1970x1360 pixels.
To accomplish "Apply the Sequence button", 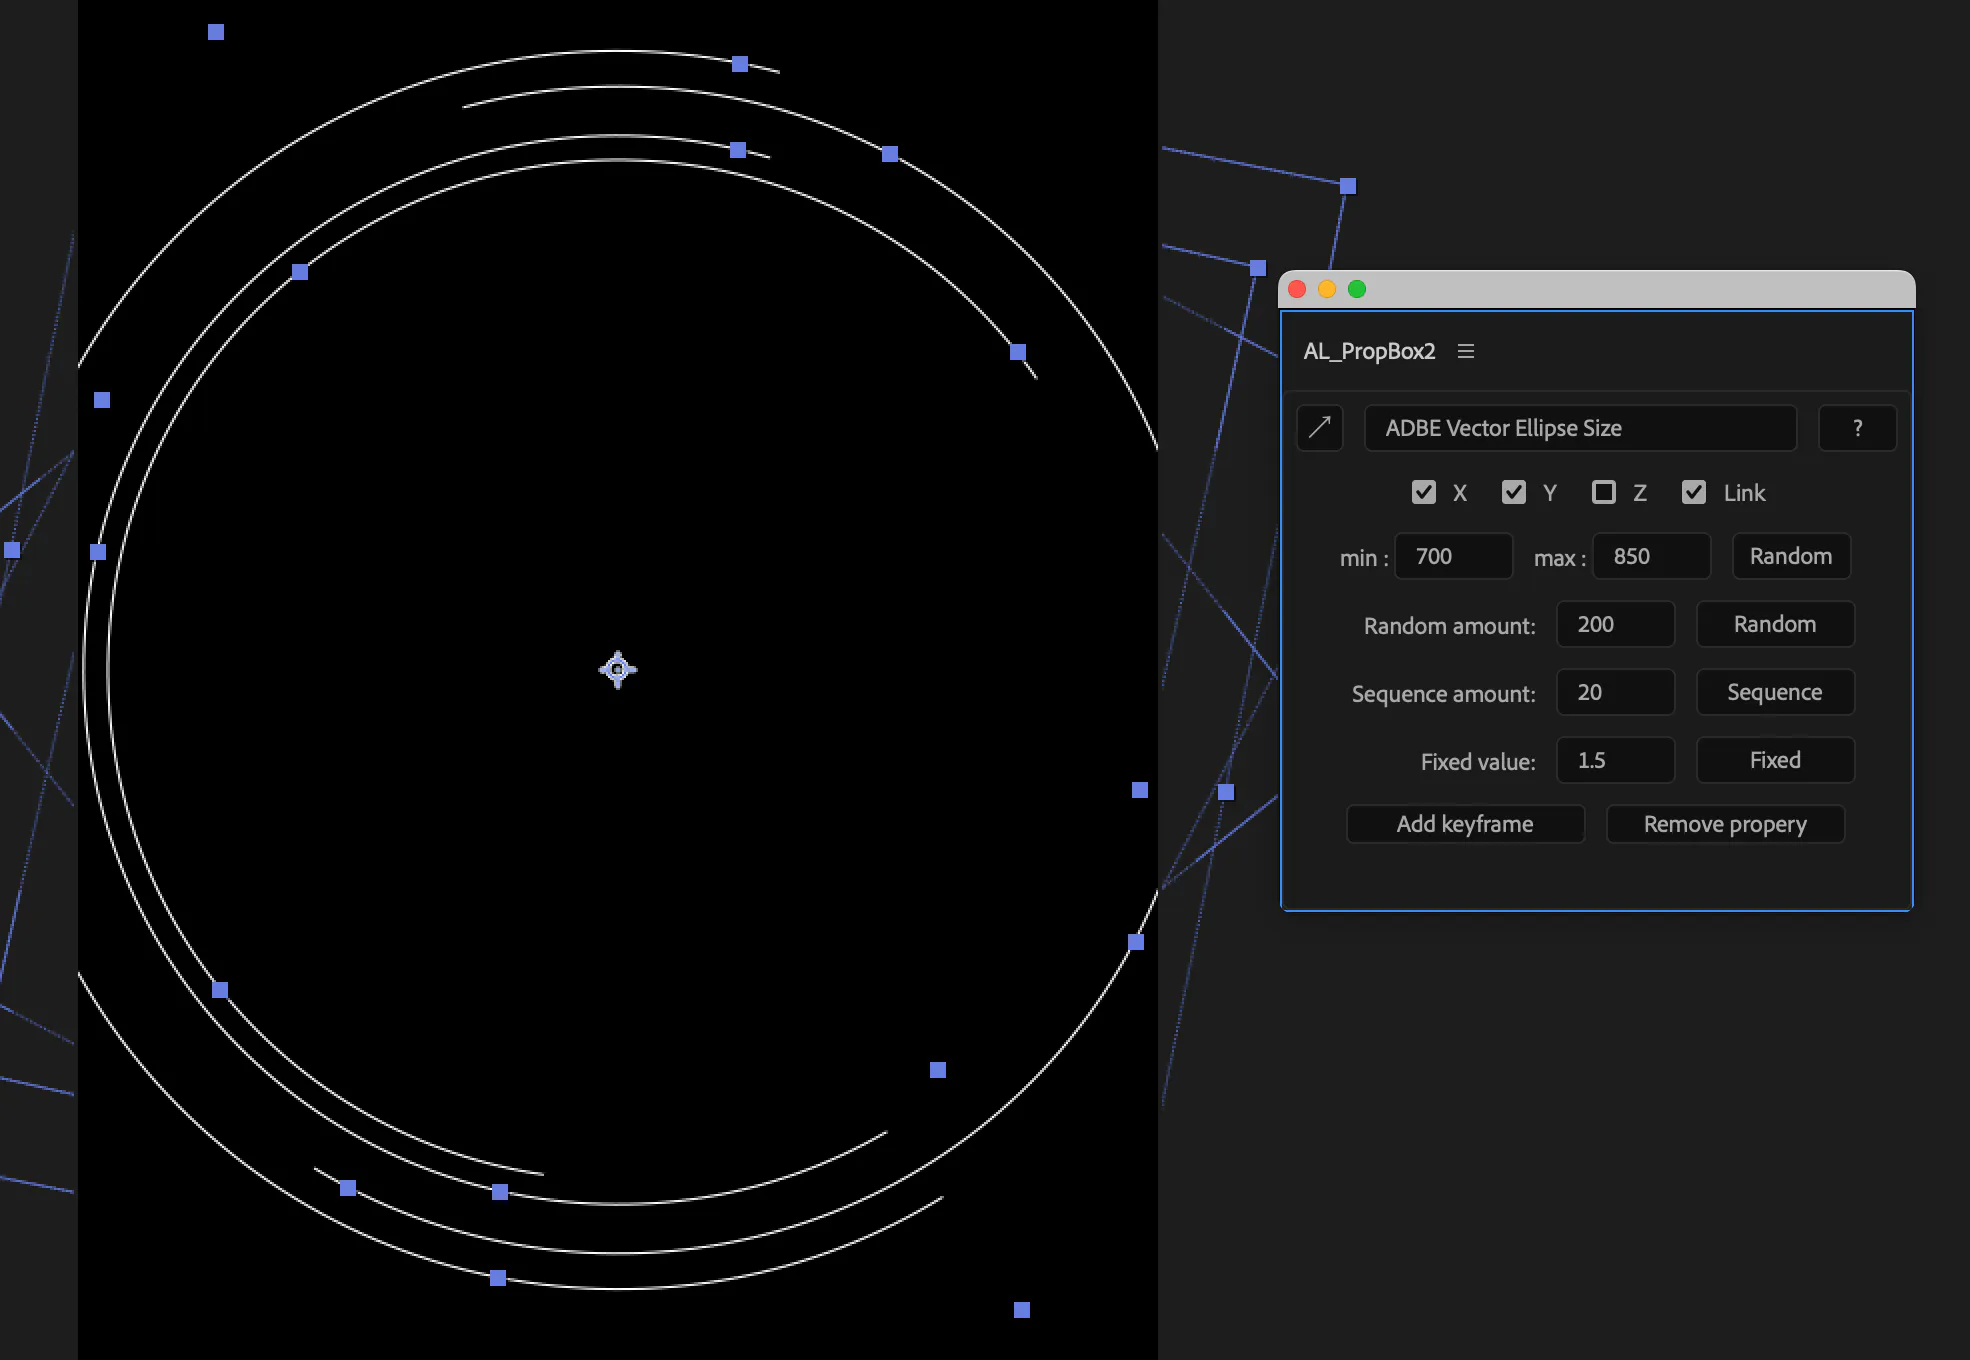I will pos(1775,692).
